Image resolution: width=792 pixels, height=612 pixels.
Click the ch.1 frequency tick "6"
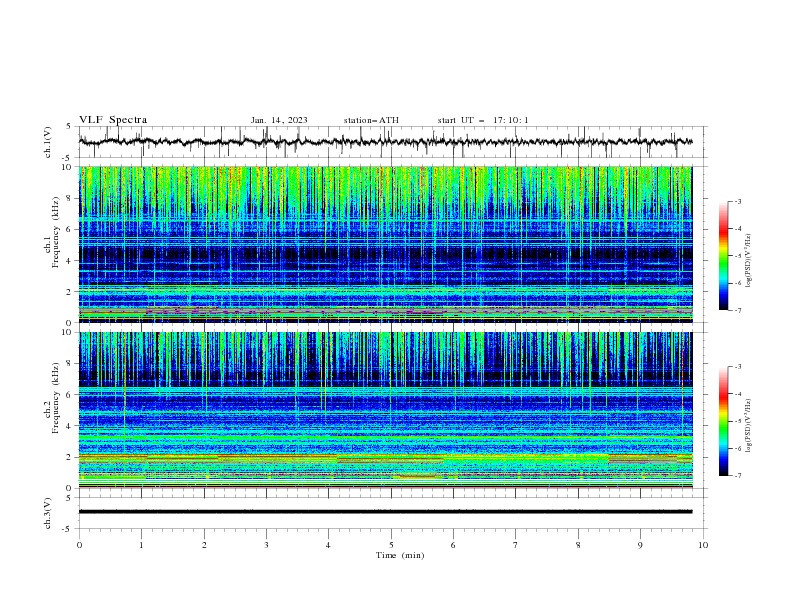[70, 229]
